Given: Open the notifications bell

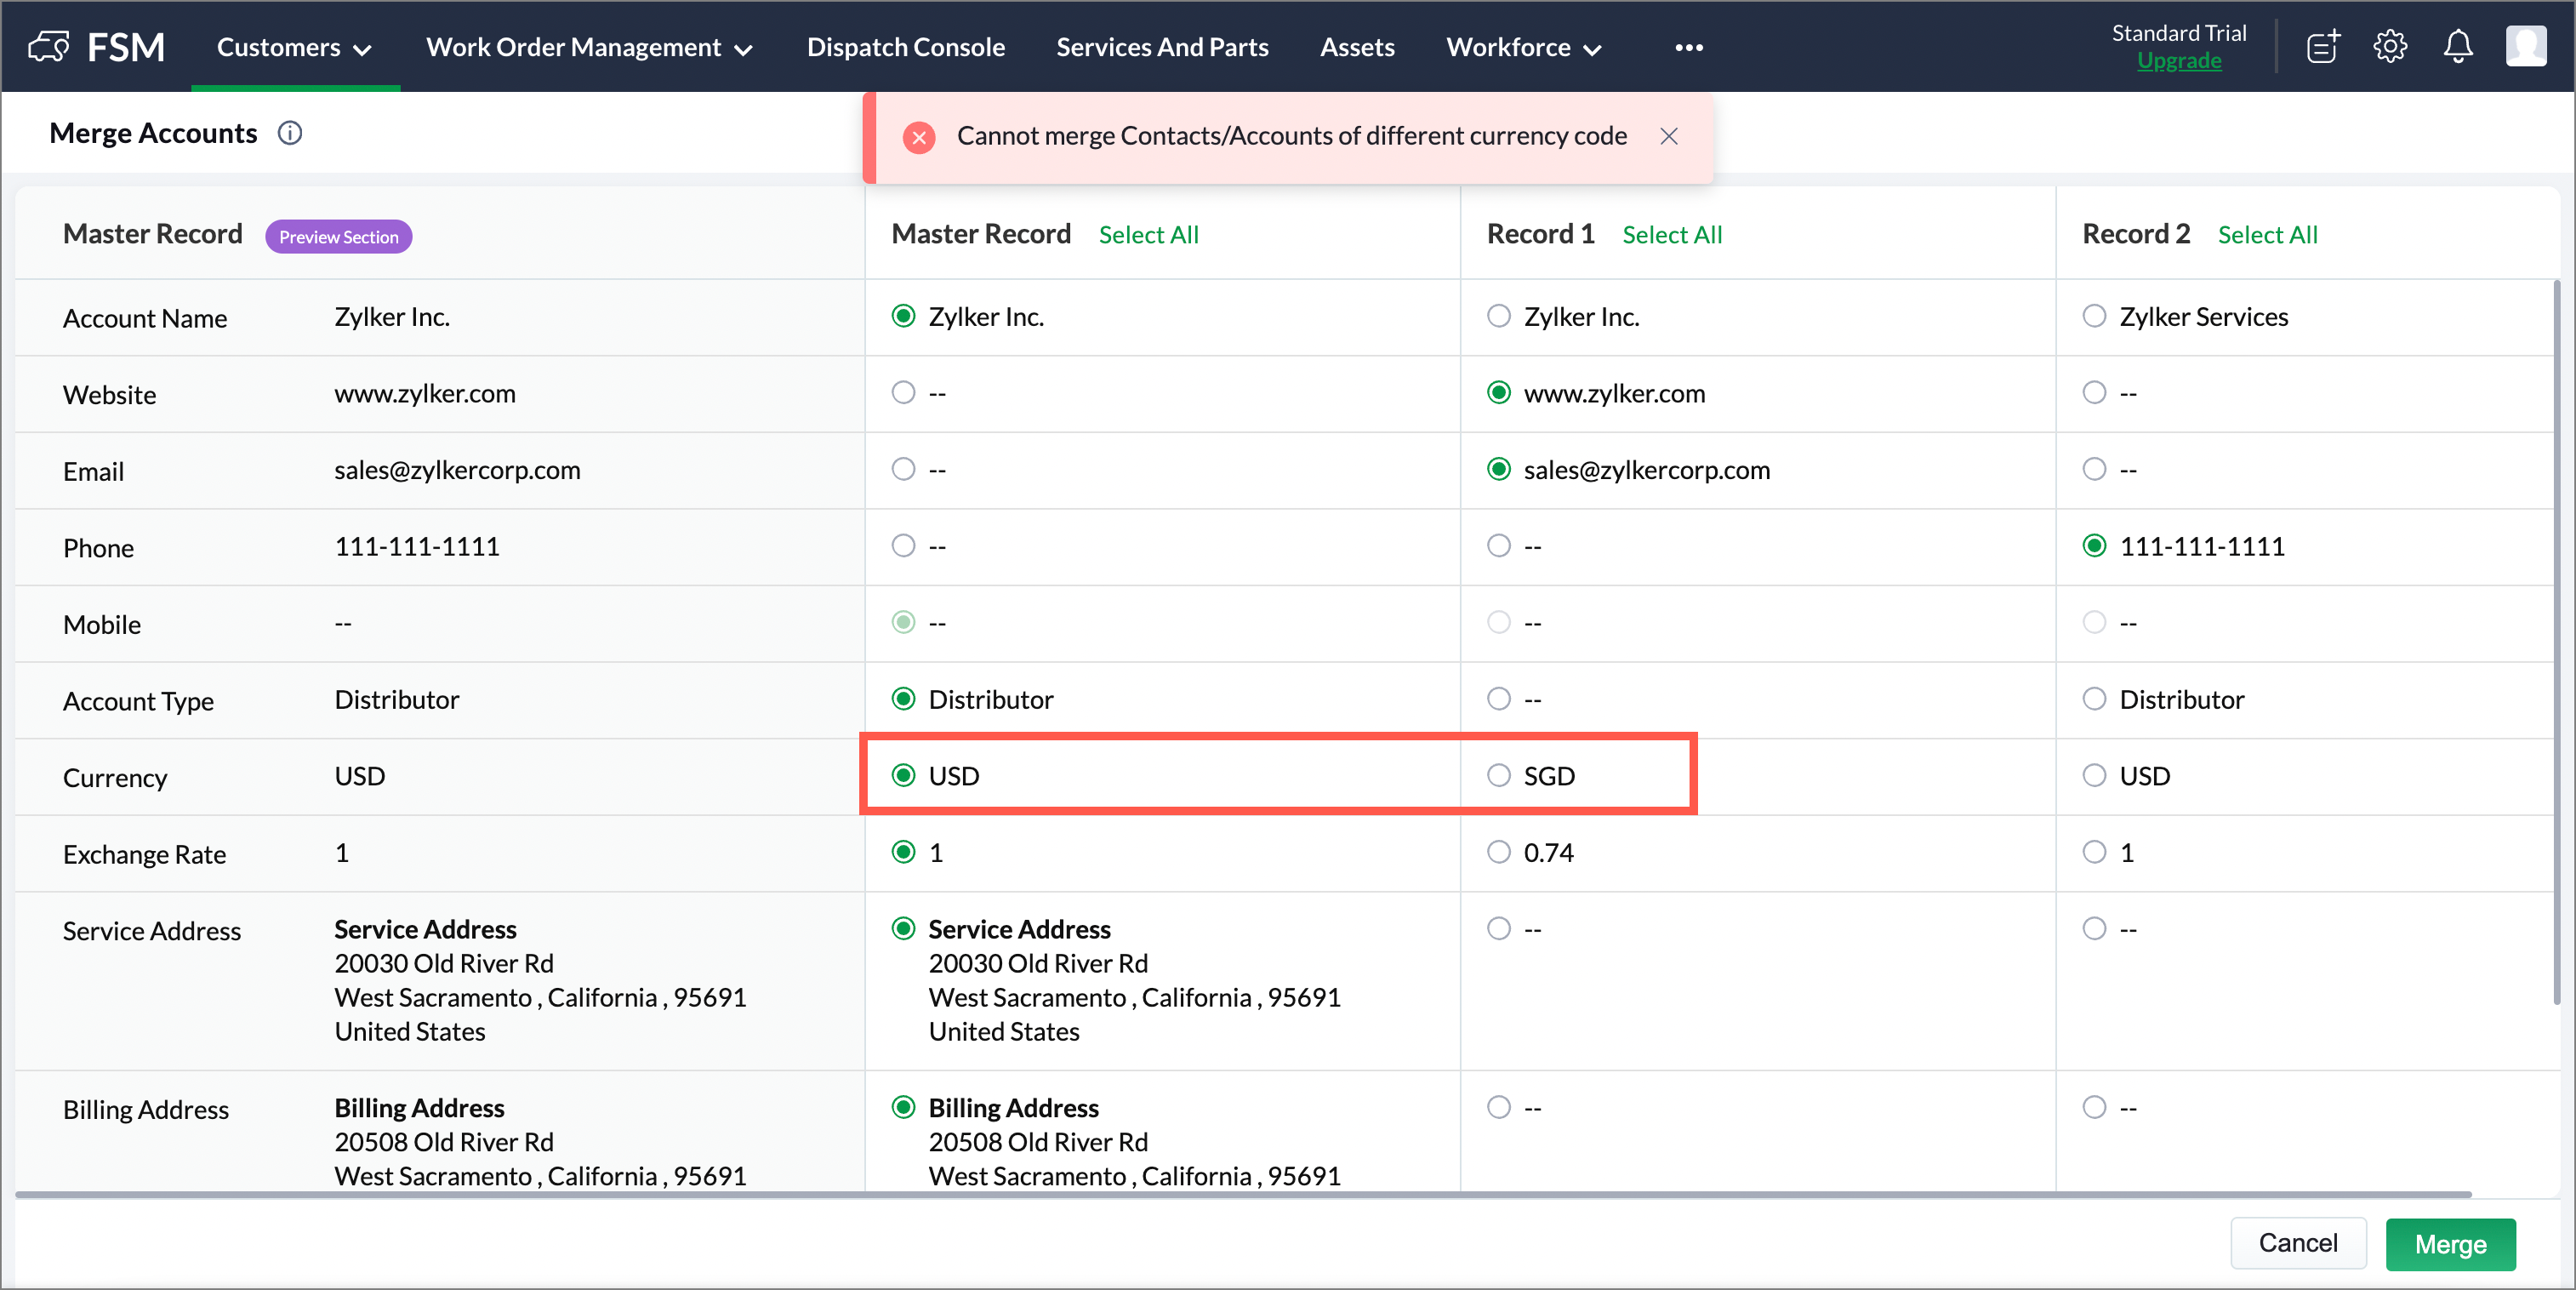Looking at the screenshot, I should click(2458, 47).
